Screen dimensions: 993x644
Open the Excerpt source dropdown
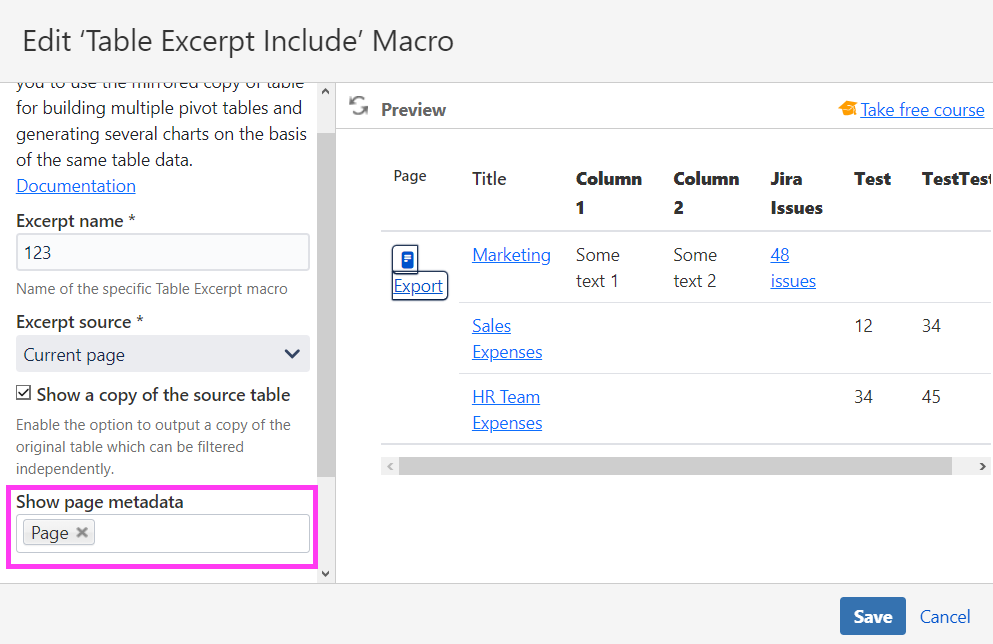(163, 354)
